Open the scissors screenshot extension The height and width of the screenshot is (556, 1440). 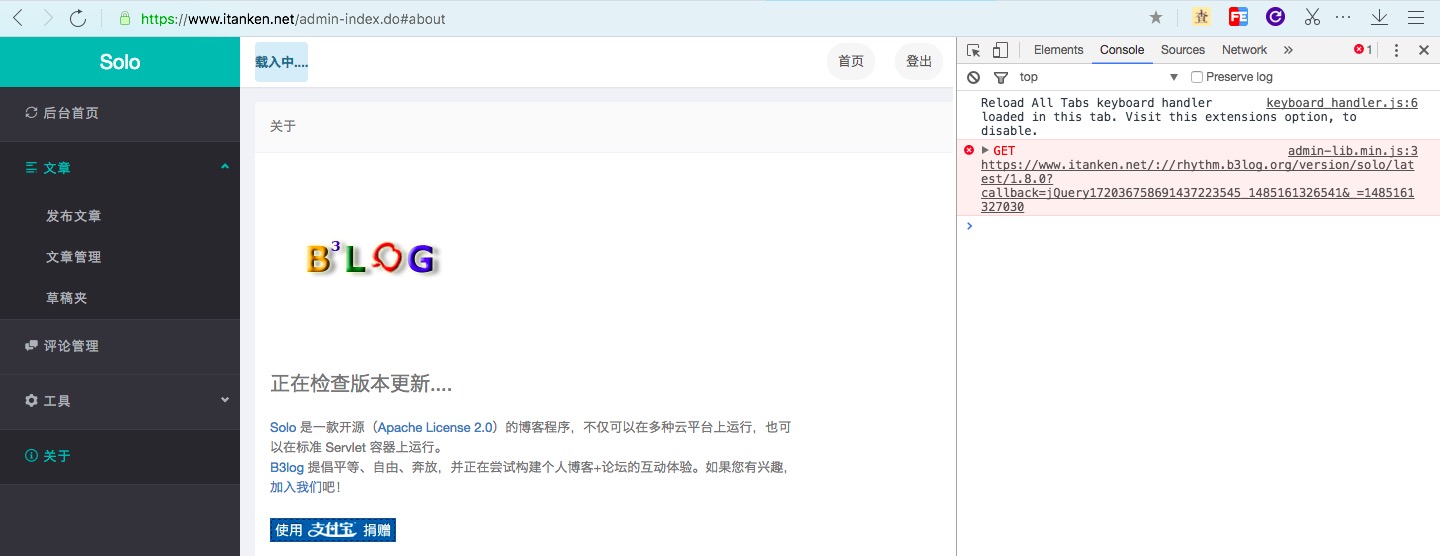(1312, 17)
